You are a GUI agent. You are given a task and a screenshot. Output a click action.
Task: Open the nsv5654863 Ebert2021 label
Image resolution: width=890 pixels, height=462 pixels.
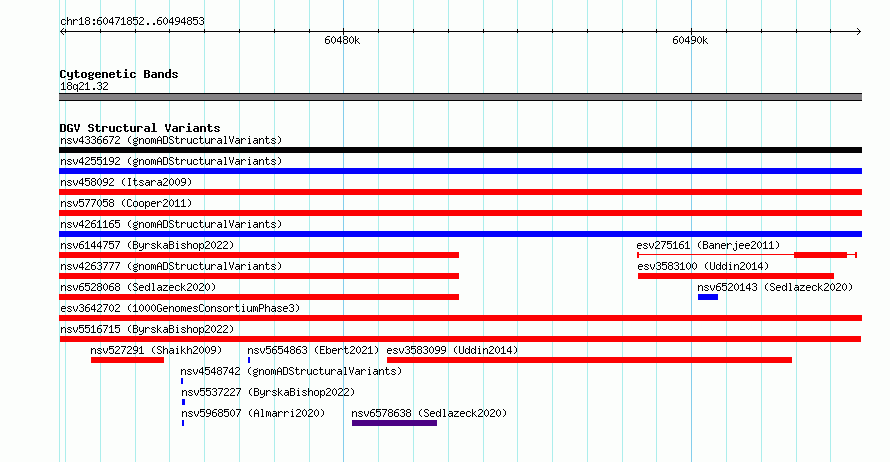pos(313,350)
